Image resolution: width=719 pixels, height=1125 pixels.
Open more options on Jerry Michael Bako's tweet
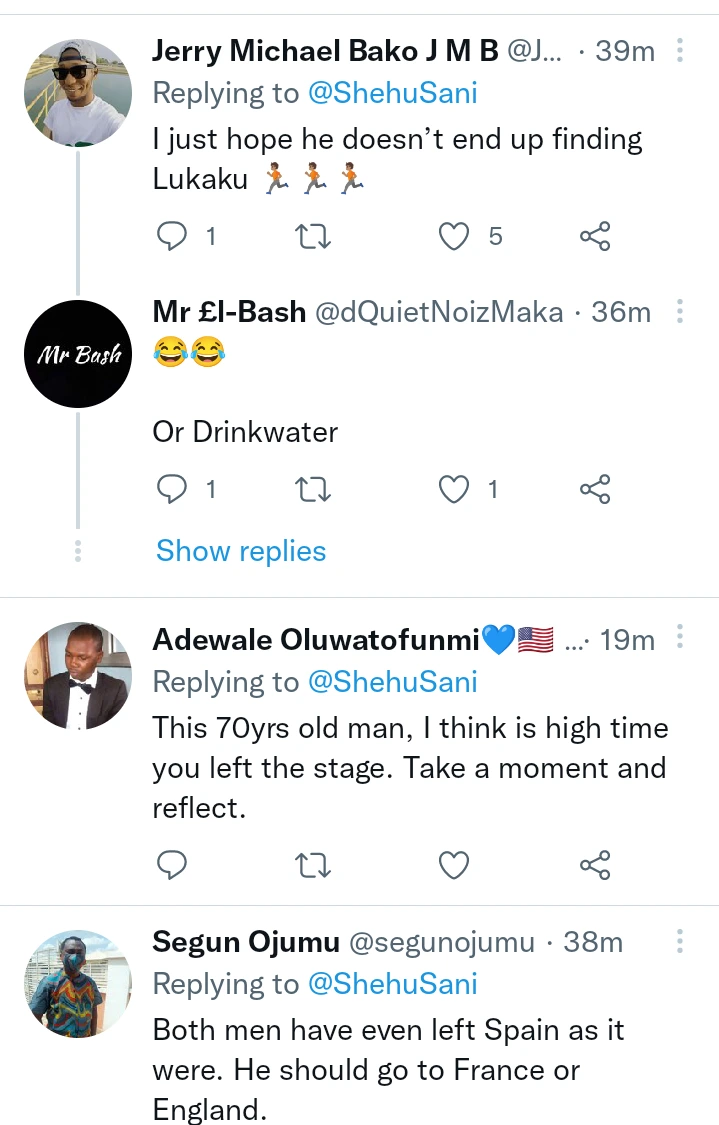[680, 51]
